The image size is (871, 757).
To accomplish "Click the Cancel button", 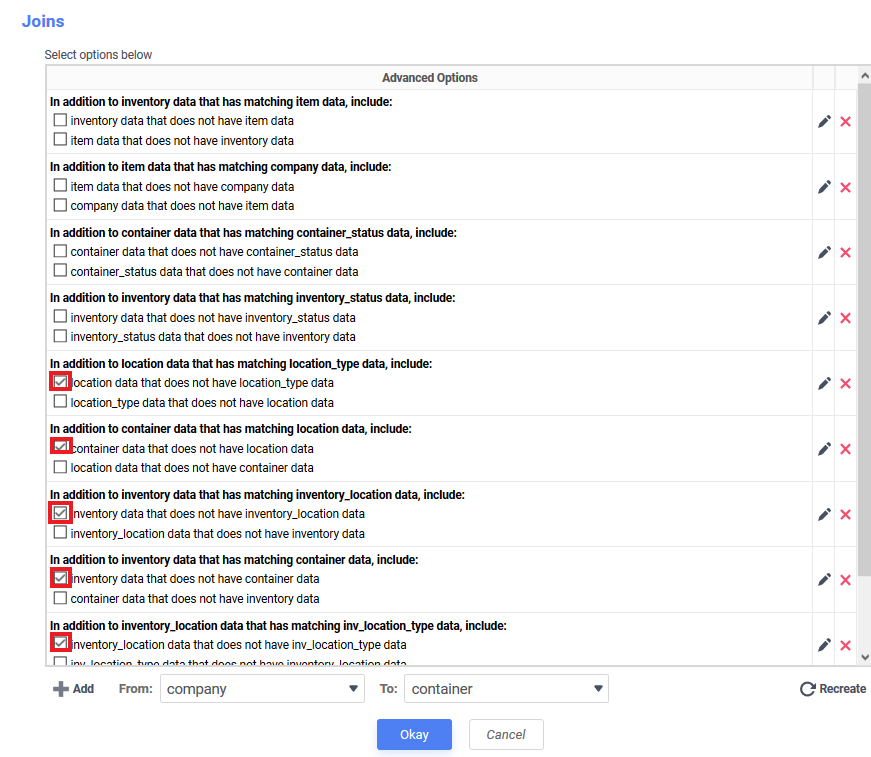I will tap(506, 735).
